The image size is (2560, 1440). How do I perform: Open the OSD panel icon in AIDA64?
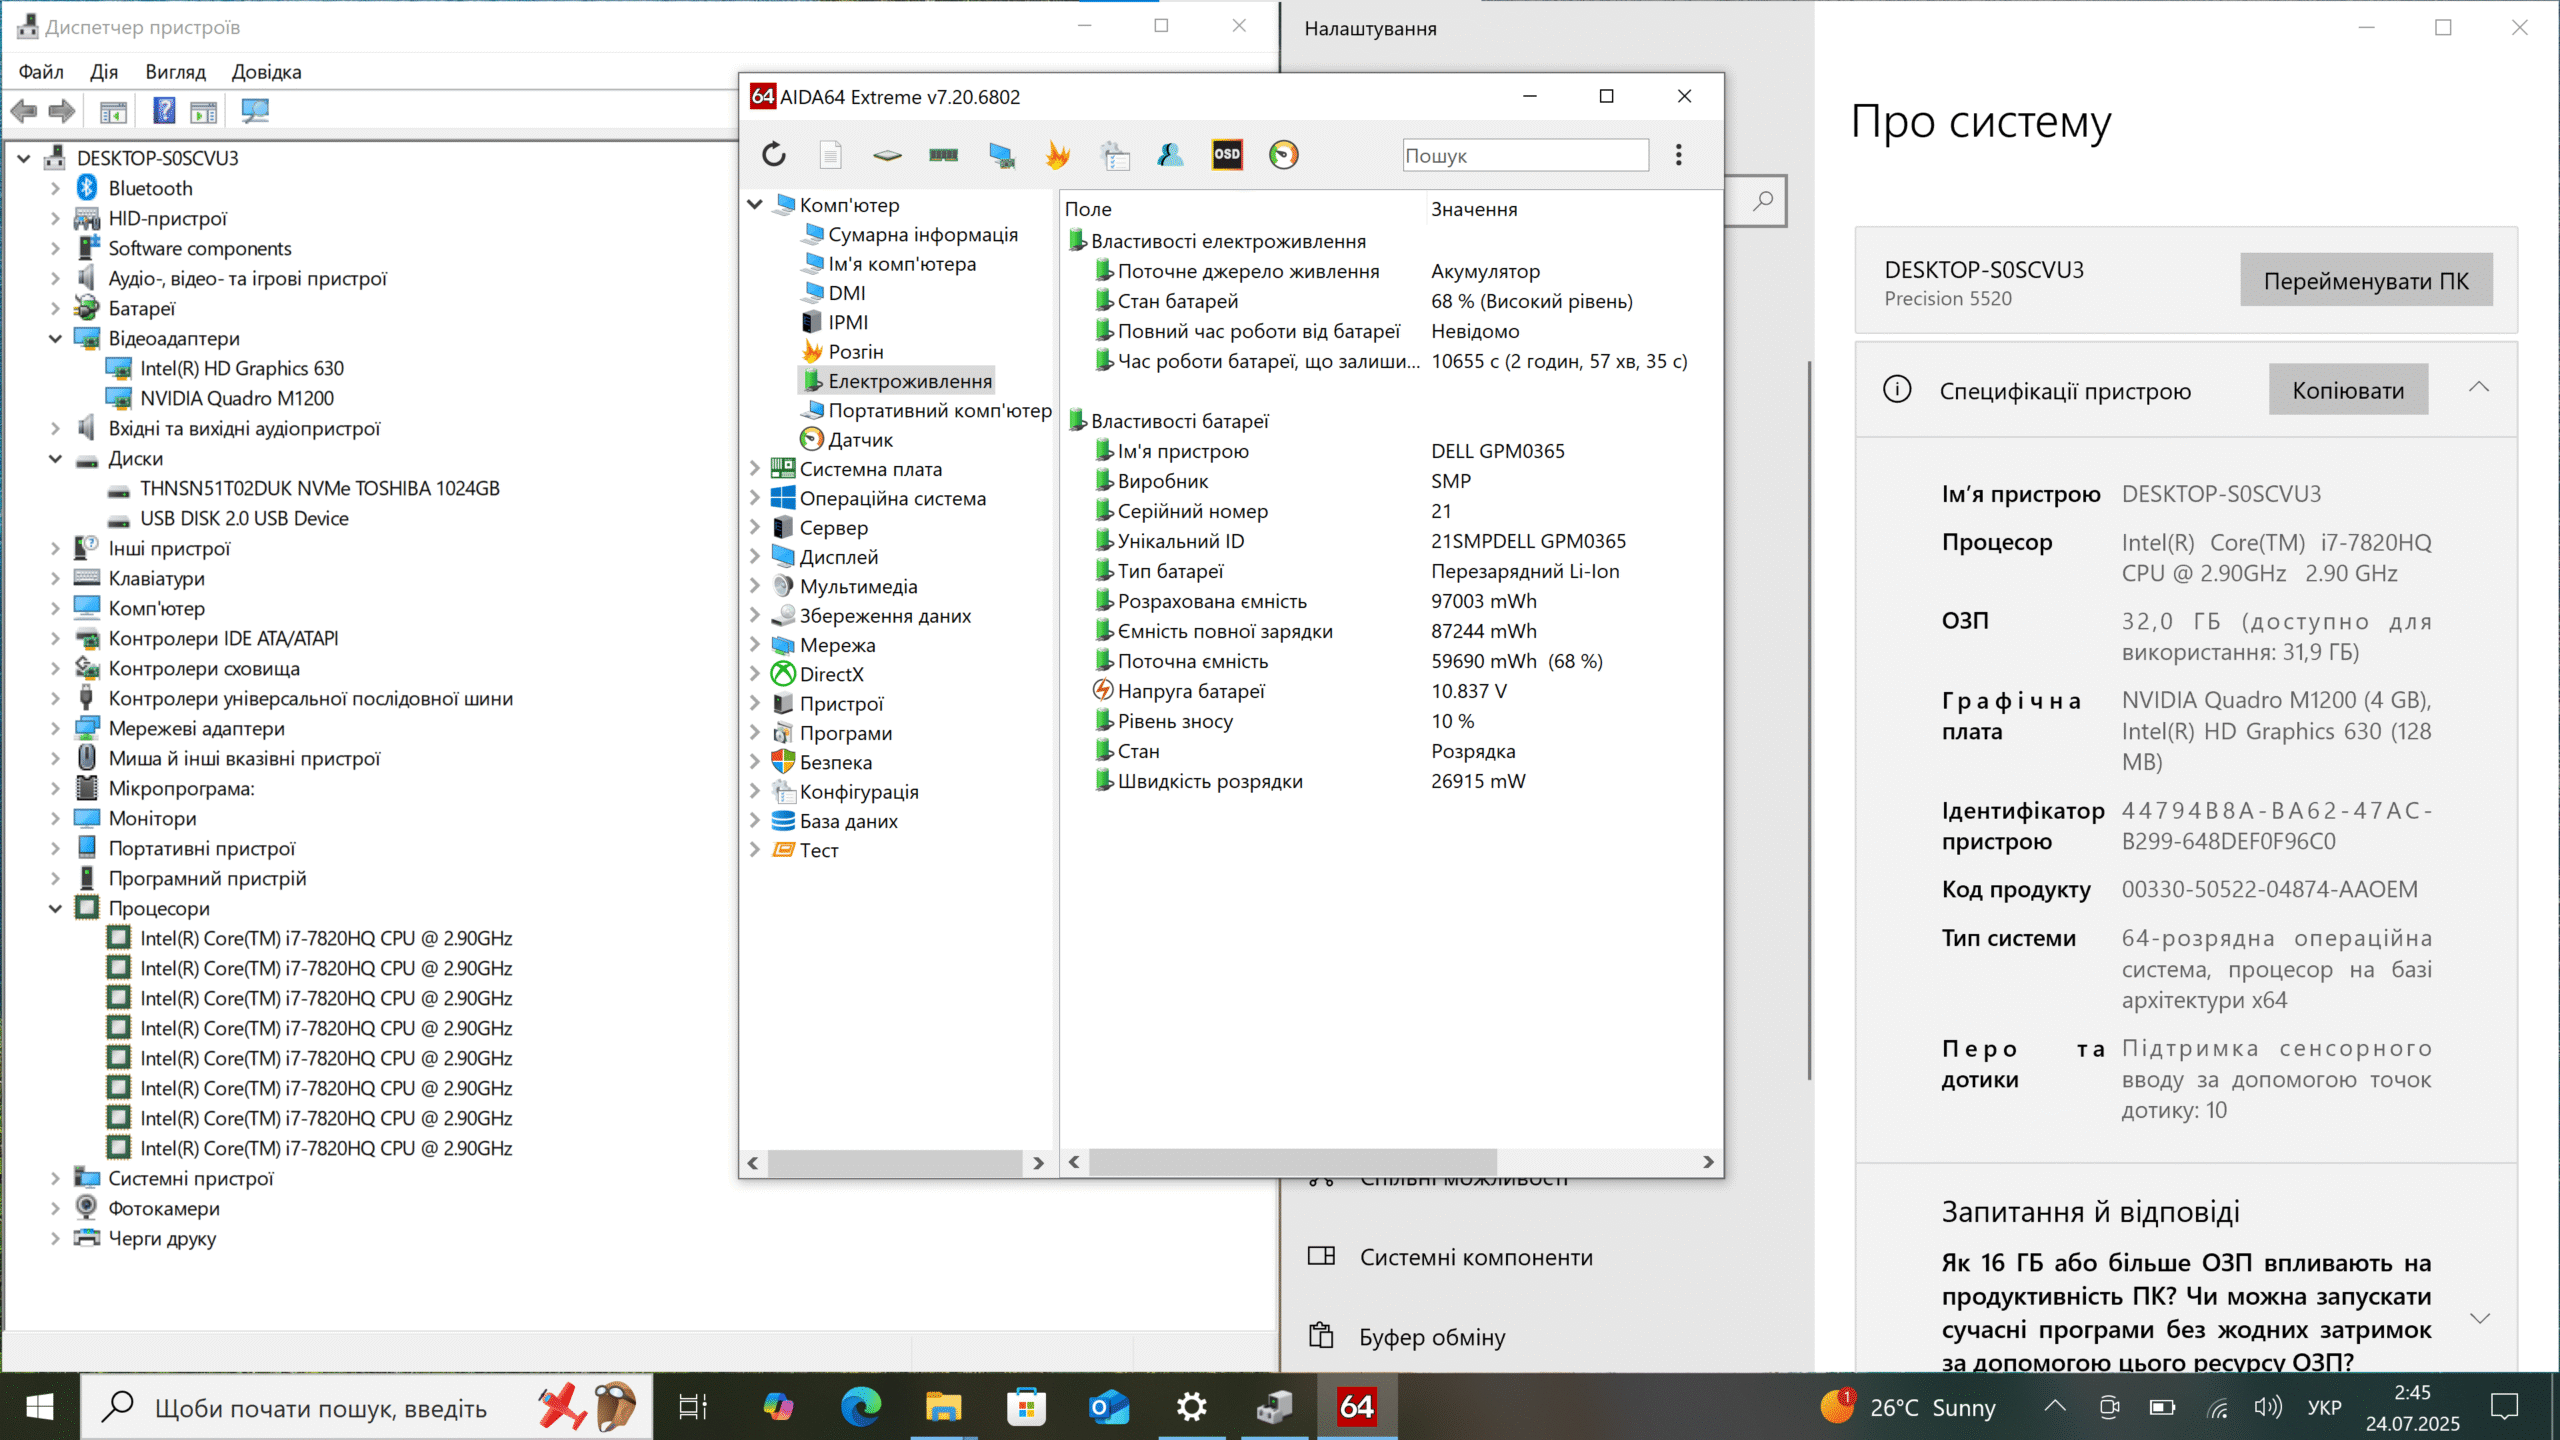pyautogui.click(x=1227, y=155)
